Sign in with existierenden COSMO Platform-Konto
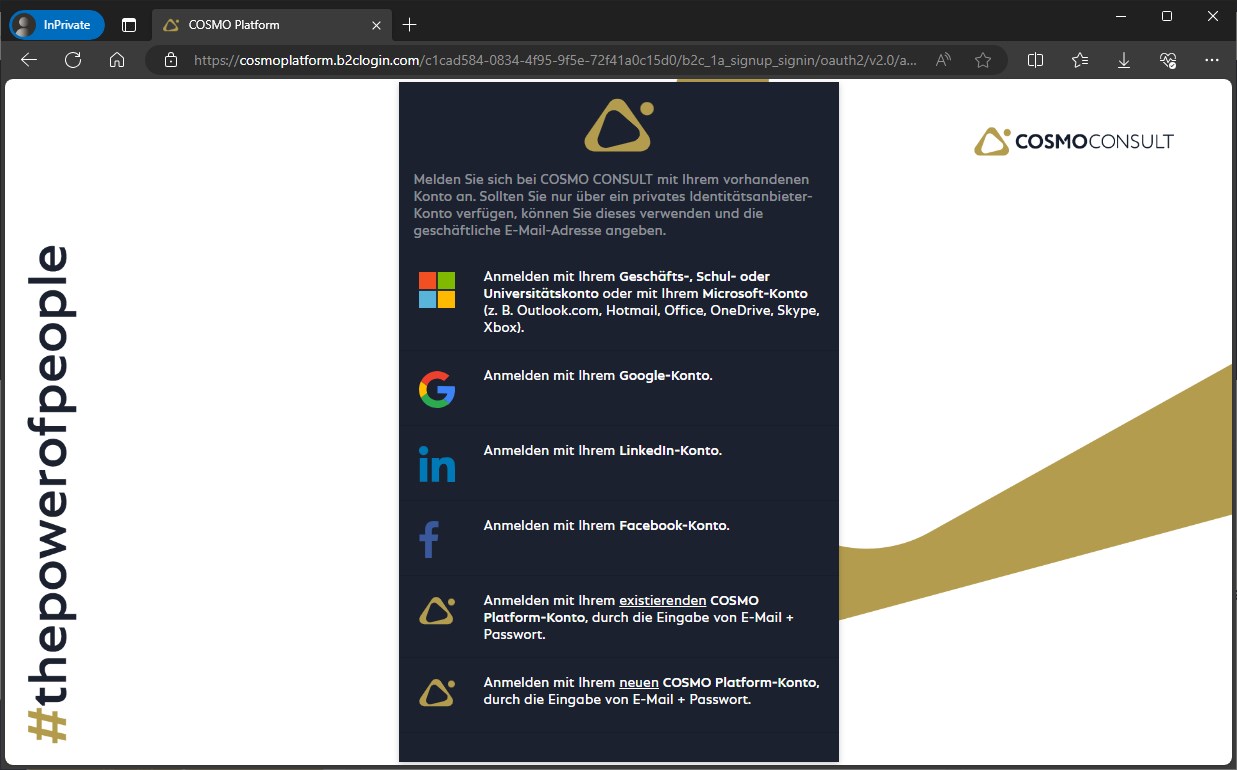Image resolution: width=1237 pixels, height=770 pixels. point(638,619)
